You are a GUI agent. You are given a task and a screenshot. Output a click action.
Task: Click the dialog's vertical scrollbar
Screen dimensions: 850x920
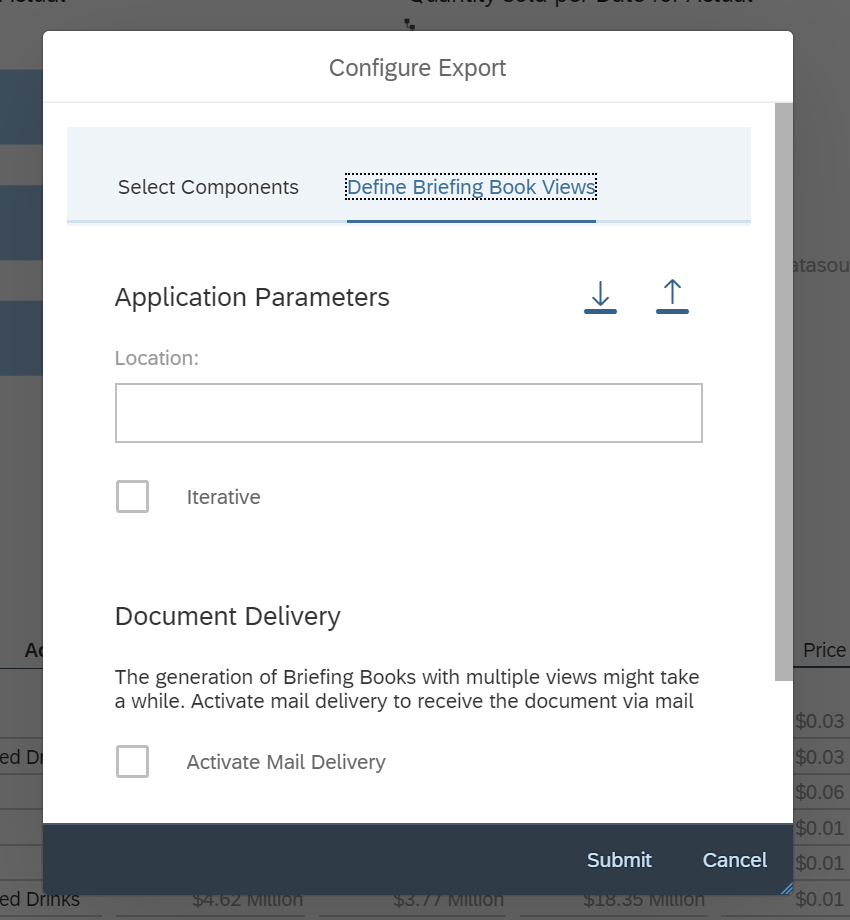click(x=784, y=392)
